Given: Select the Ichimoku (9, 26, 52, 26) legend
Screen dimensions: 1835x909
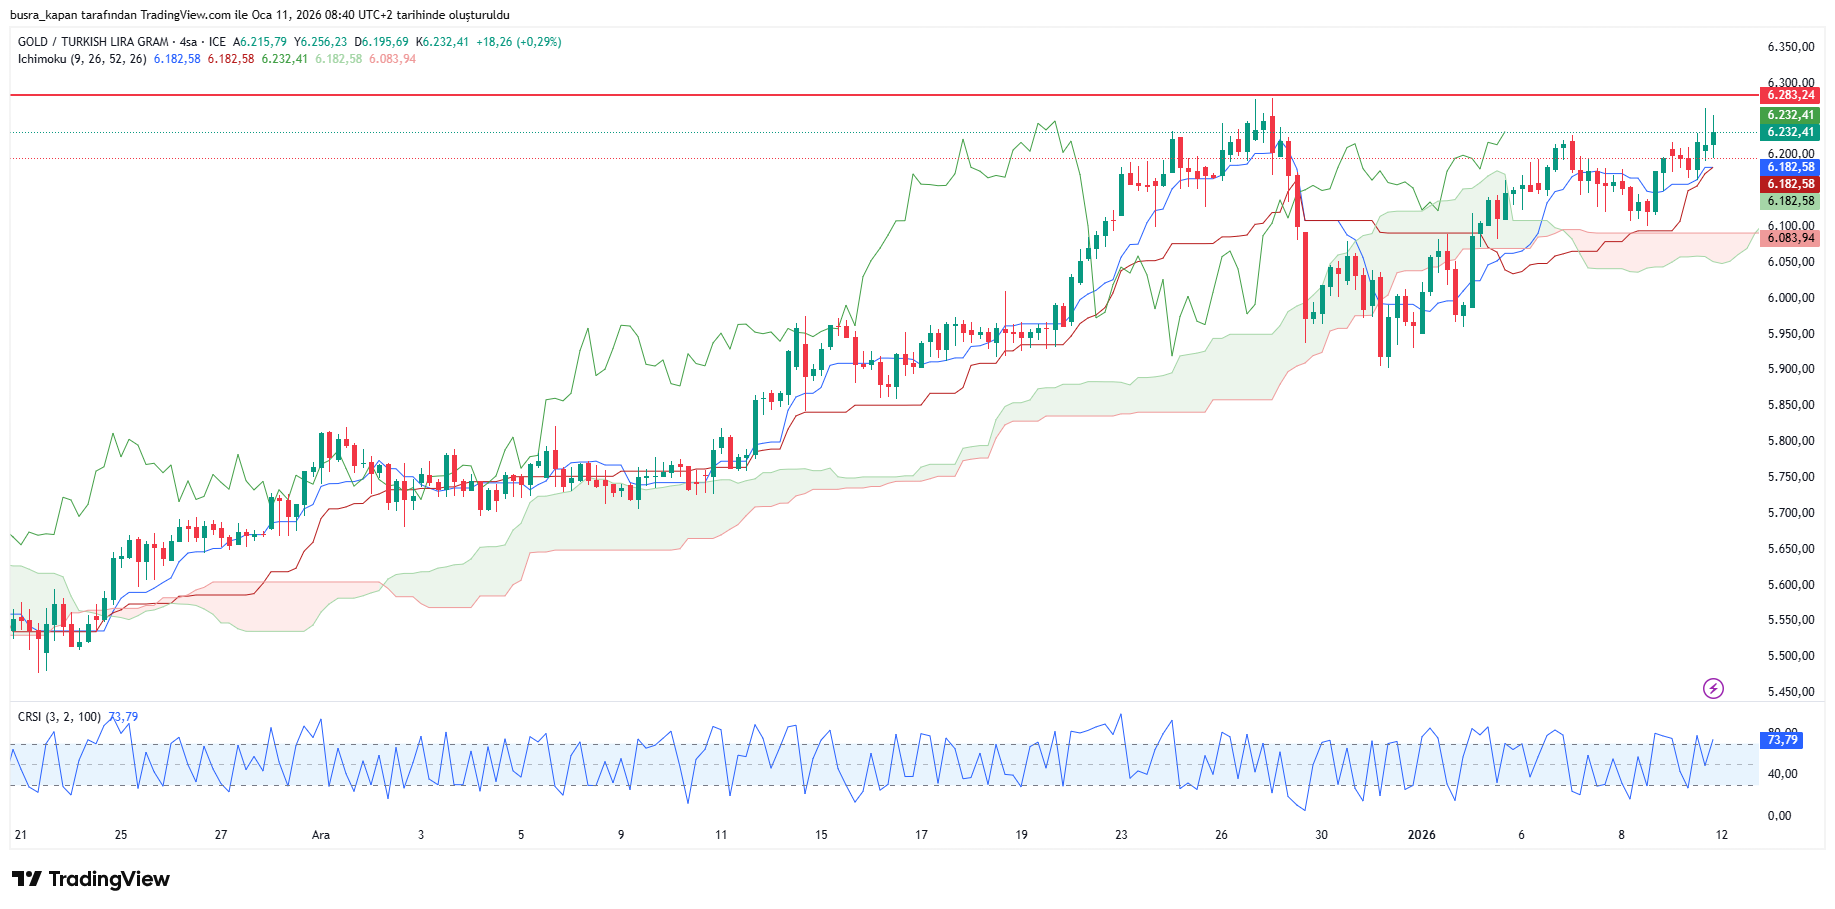Looking at the screenshot, I should 82,59.
